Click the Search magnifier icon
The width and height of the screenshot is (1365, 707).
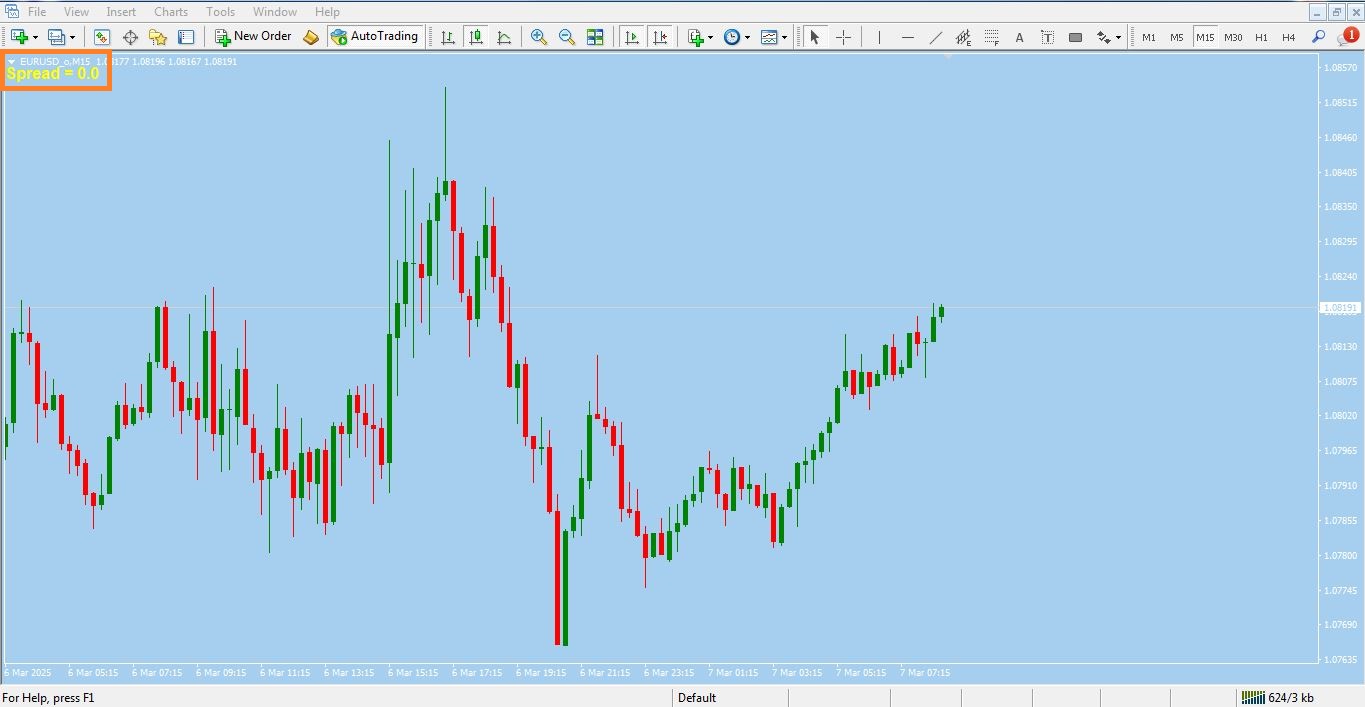click(1318, 37)
